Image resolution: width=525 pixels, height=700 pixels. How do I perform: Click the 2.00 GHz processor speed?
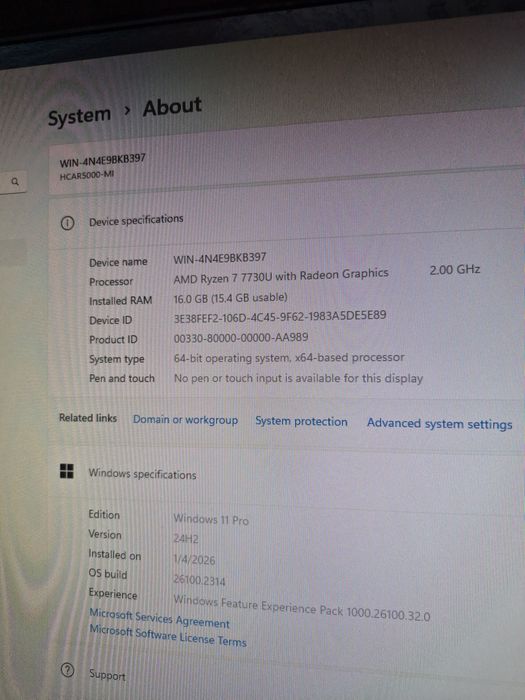[454, 269]
